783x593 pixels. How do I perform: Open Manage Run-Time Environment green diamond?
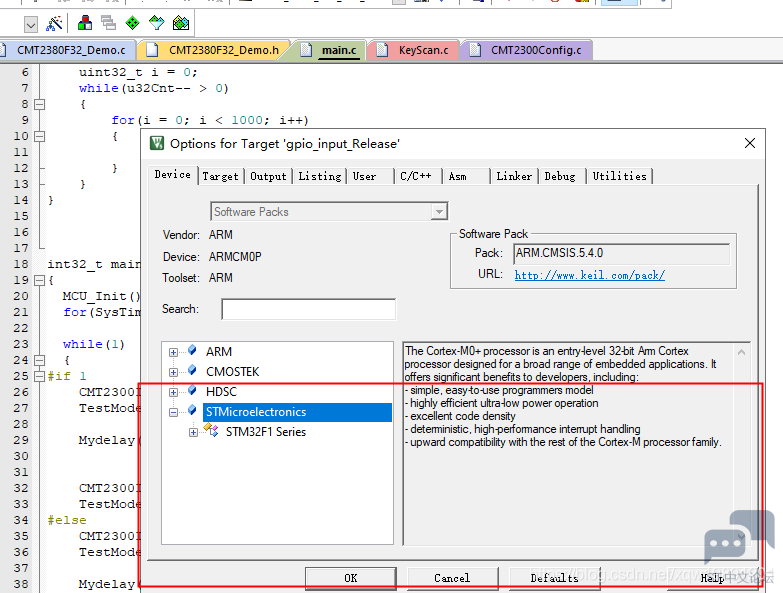132,23
